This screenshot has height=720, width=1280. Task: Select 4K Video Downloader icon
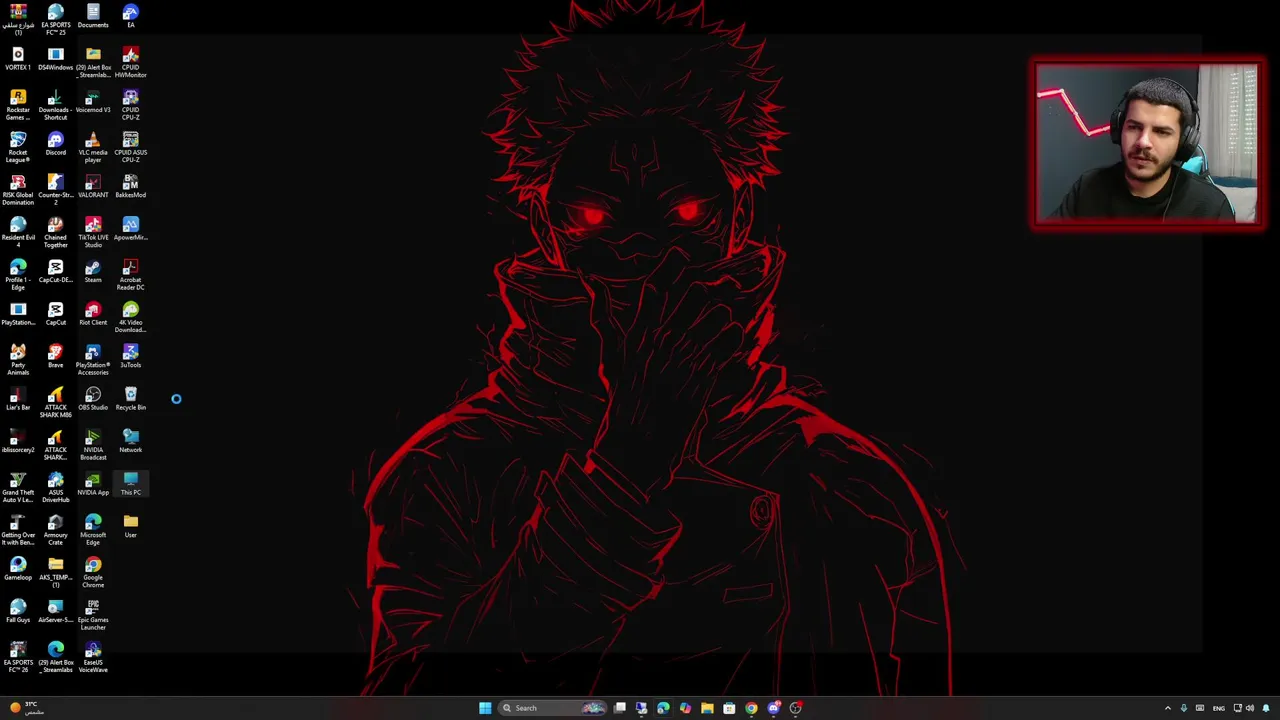(x=130, y=317)
